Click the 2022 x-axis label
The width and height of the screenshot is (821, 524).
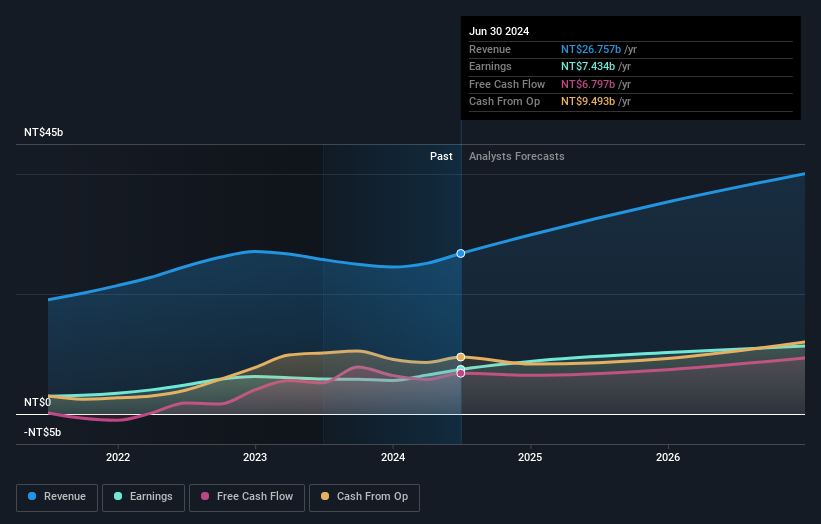(118, 457)
